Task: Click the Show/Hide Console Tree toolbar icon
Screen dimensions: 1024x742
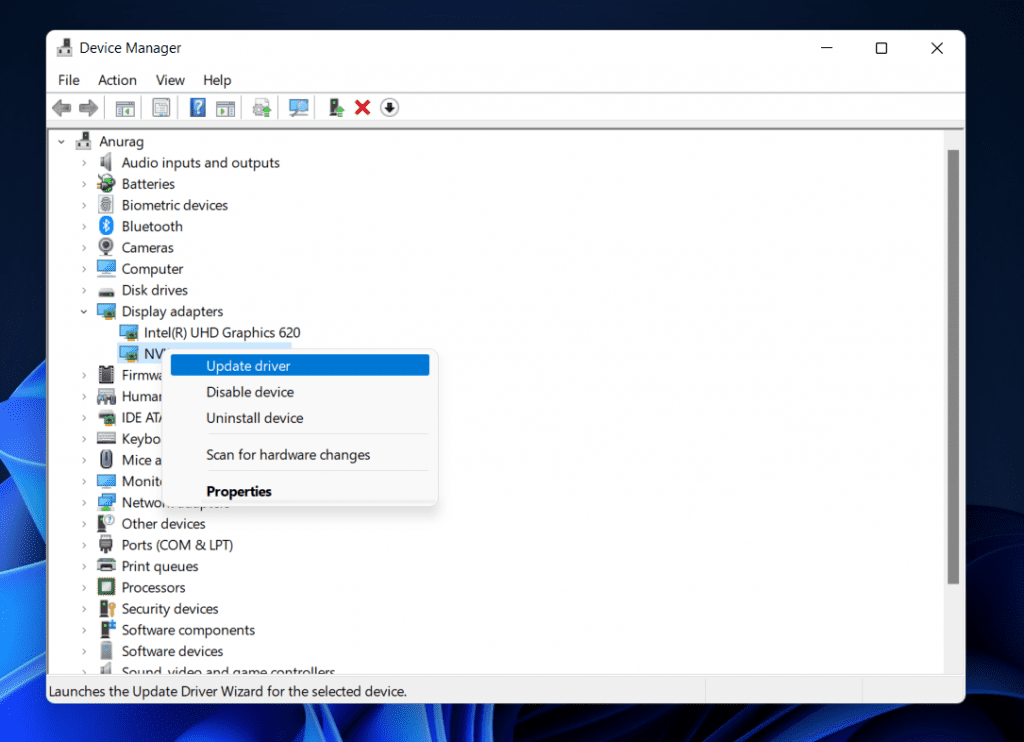Action: coord(125,107)
